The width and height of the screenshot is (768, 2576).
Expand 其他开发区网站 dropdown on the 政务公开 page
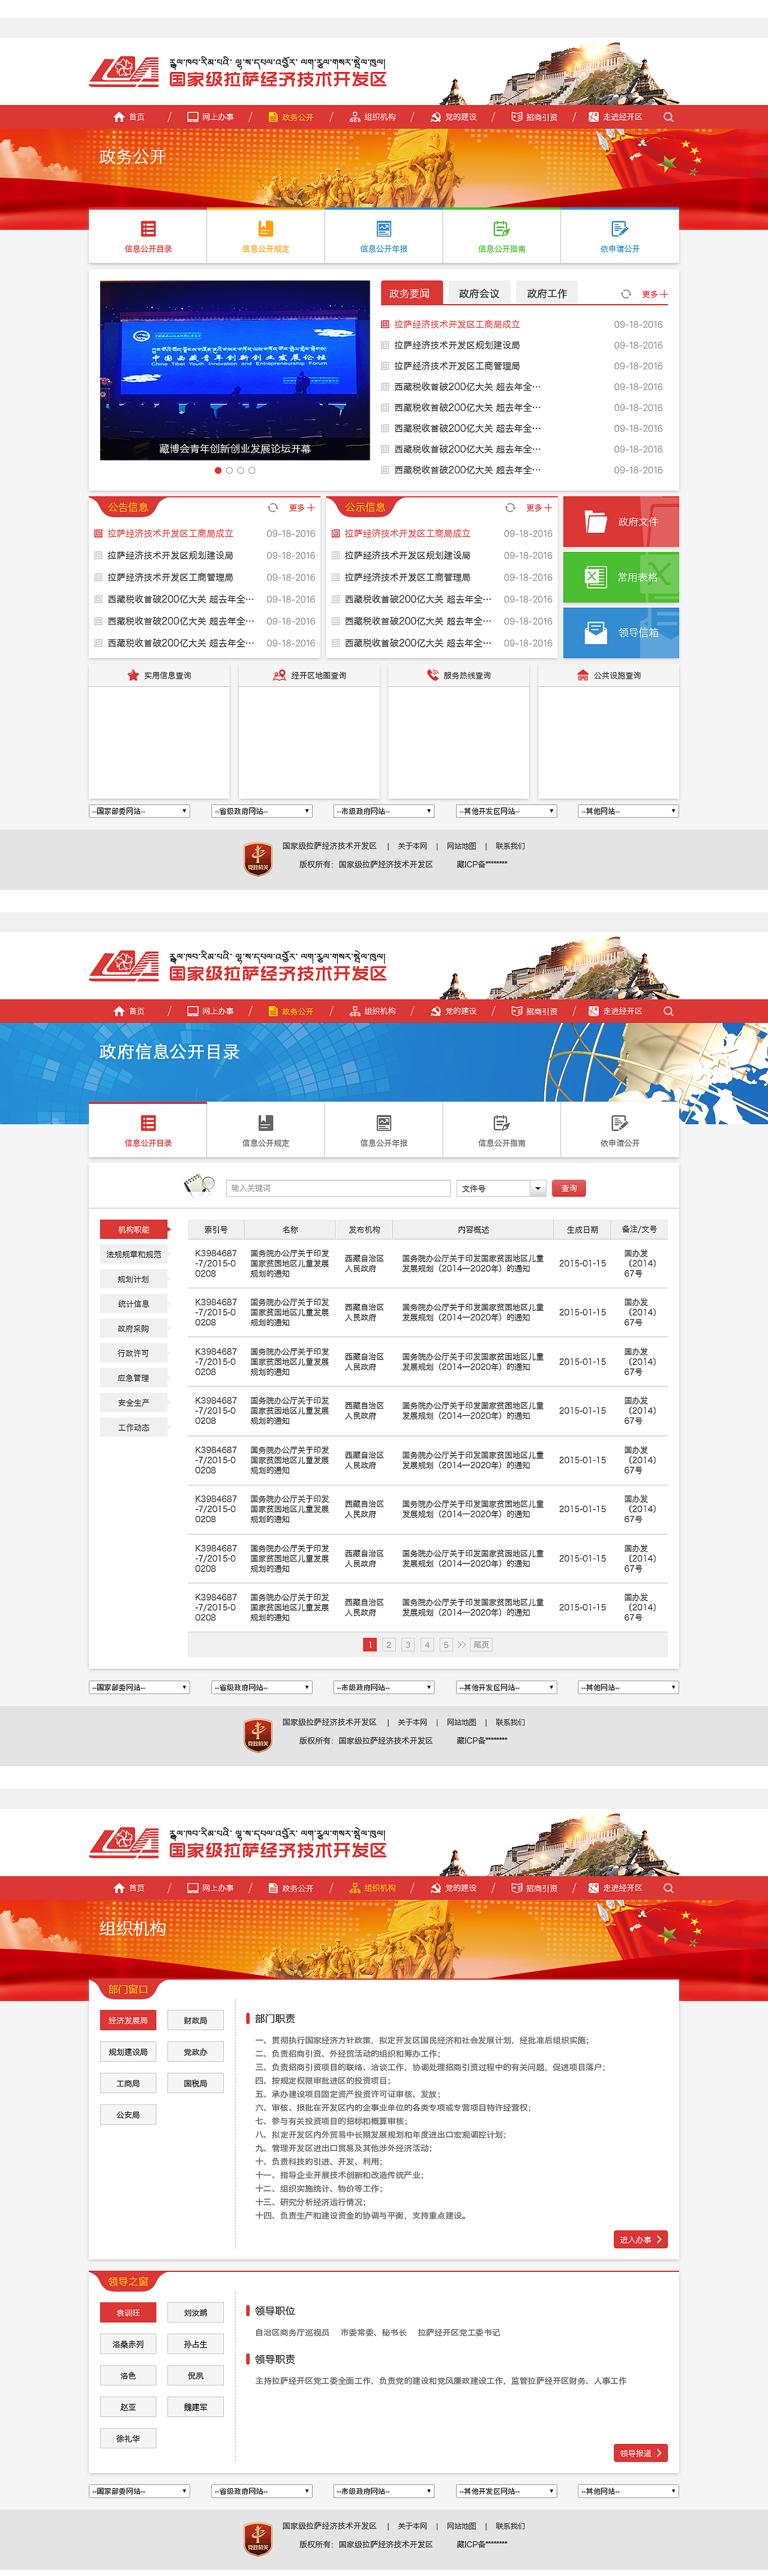506,811
